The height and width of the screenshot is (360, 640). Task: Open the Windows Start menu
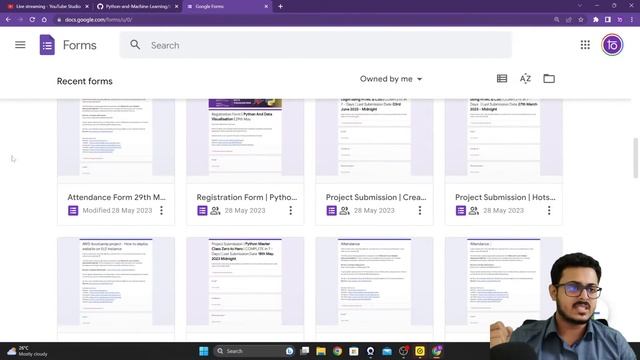pos(204,351)
